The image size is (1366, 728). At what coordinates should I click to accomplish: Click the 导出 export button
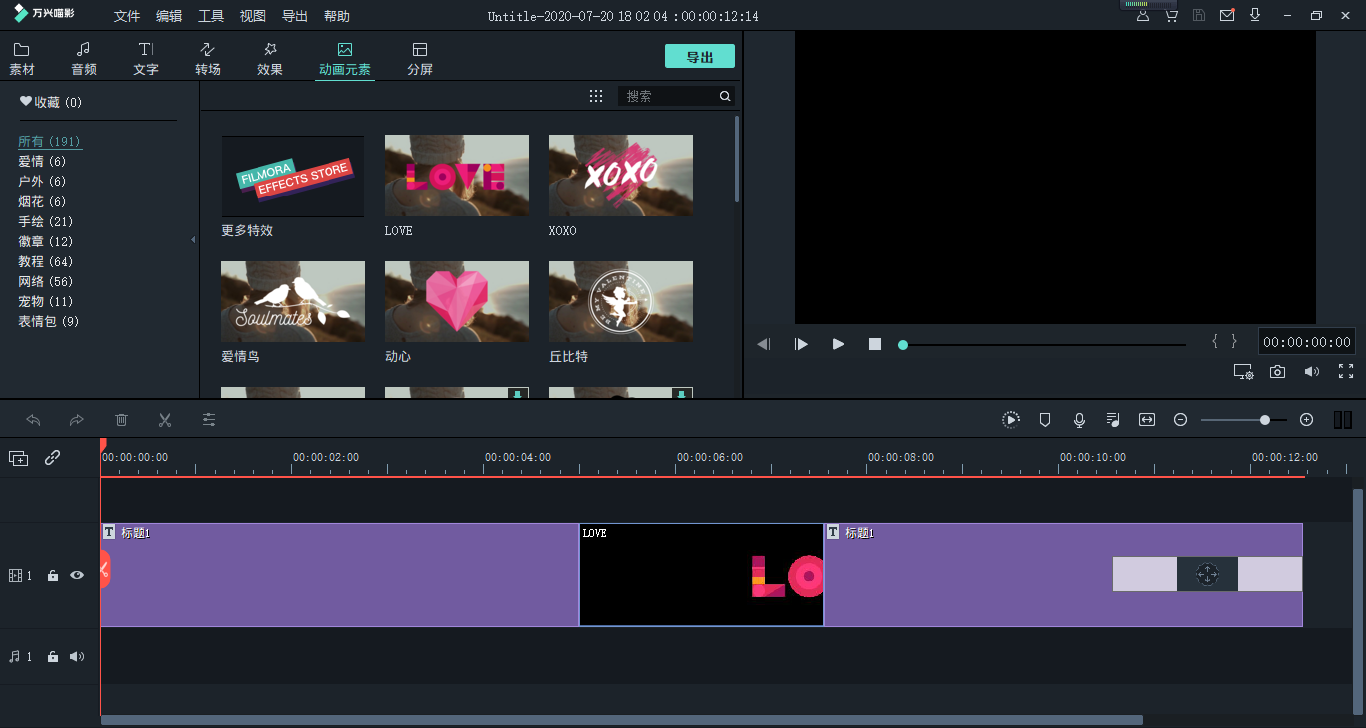[x=699, y=57]
